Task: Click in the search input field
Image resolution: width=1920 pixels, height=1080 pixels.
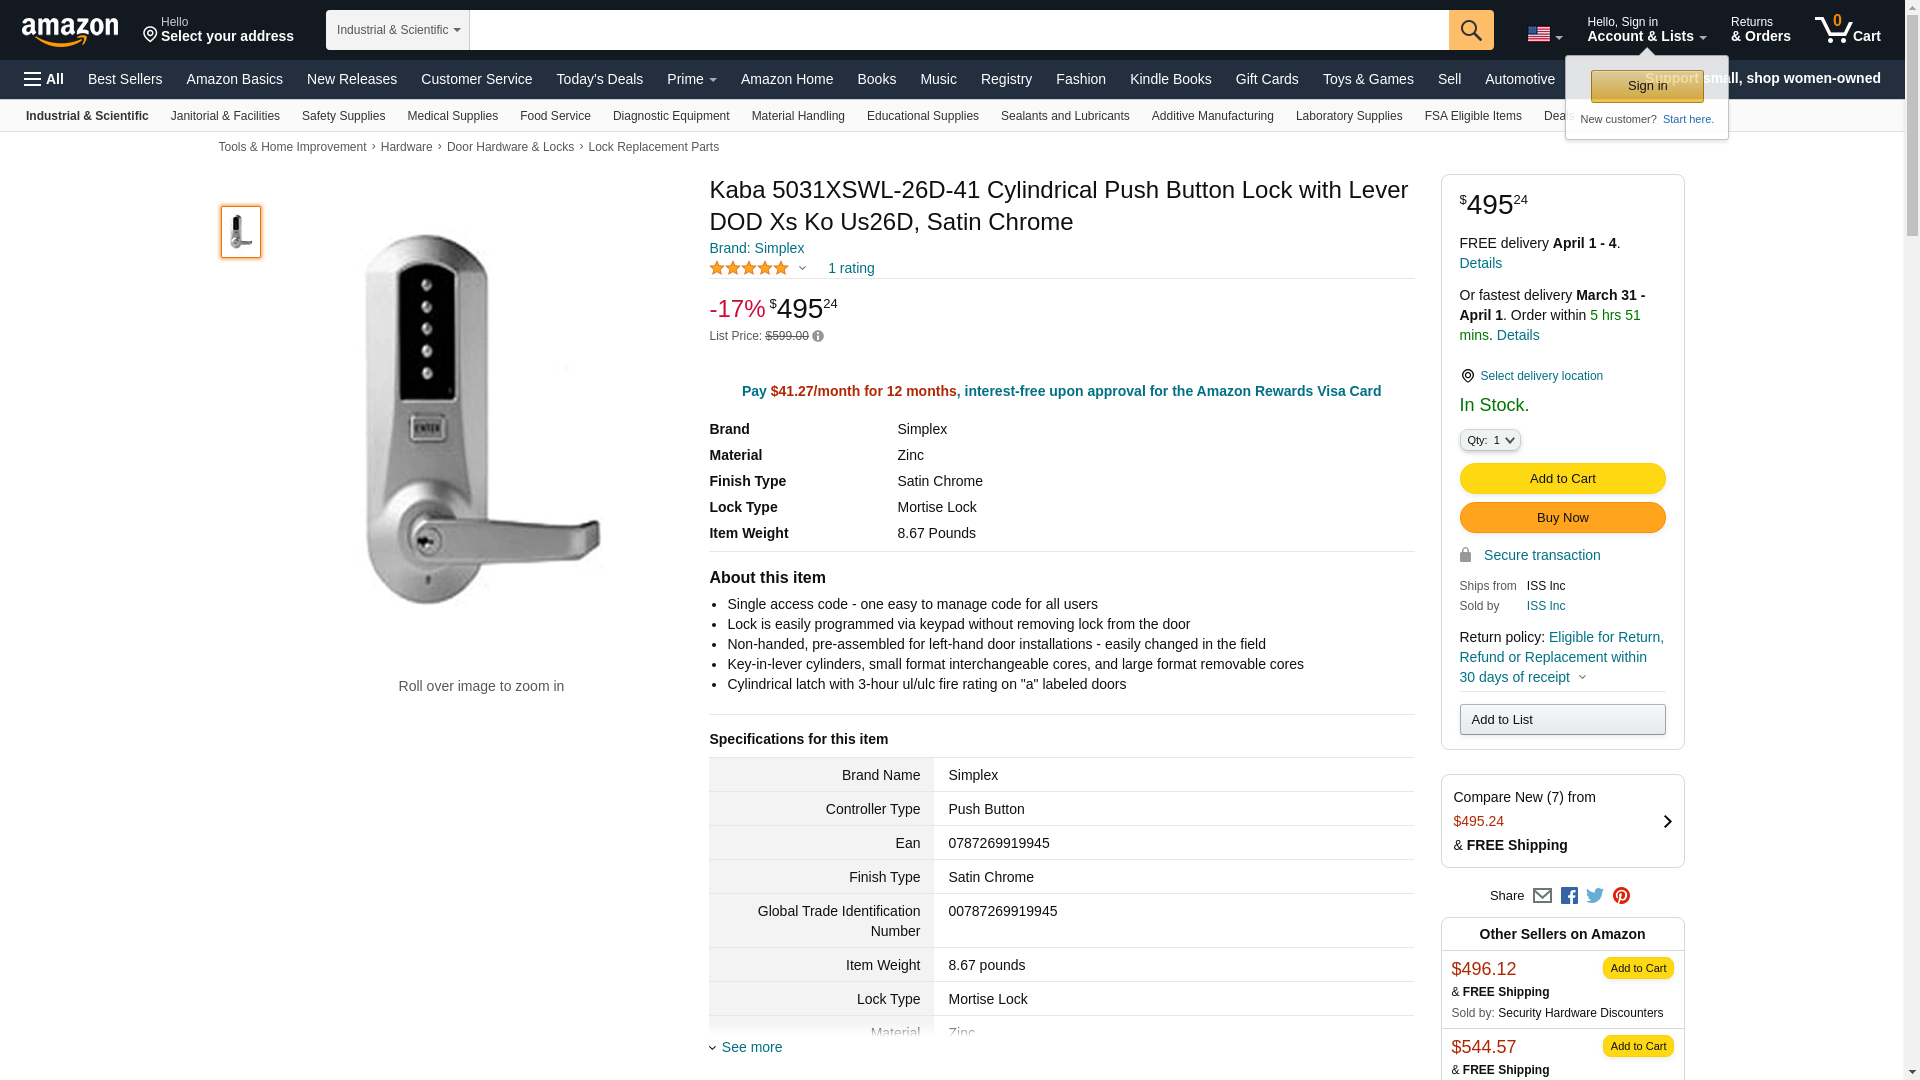Action: point(958,30)
